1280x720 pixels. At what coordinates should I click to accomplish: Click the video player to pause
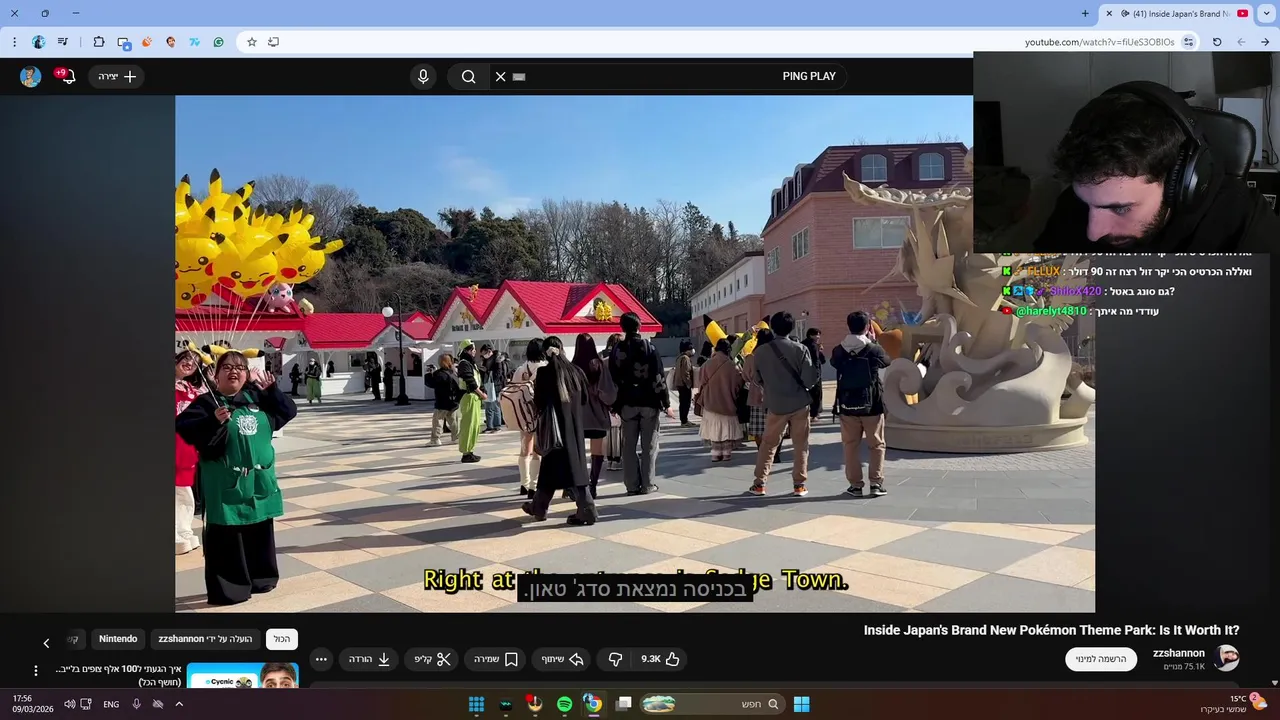pyautogui.click(x=635, y=353)
